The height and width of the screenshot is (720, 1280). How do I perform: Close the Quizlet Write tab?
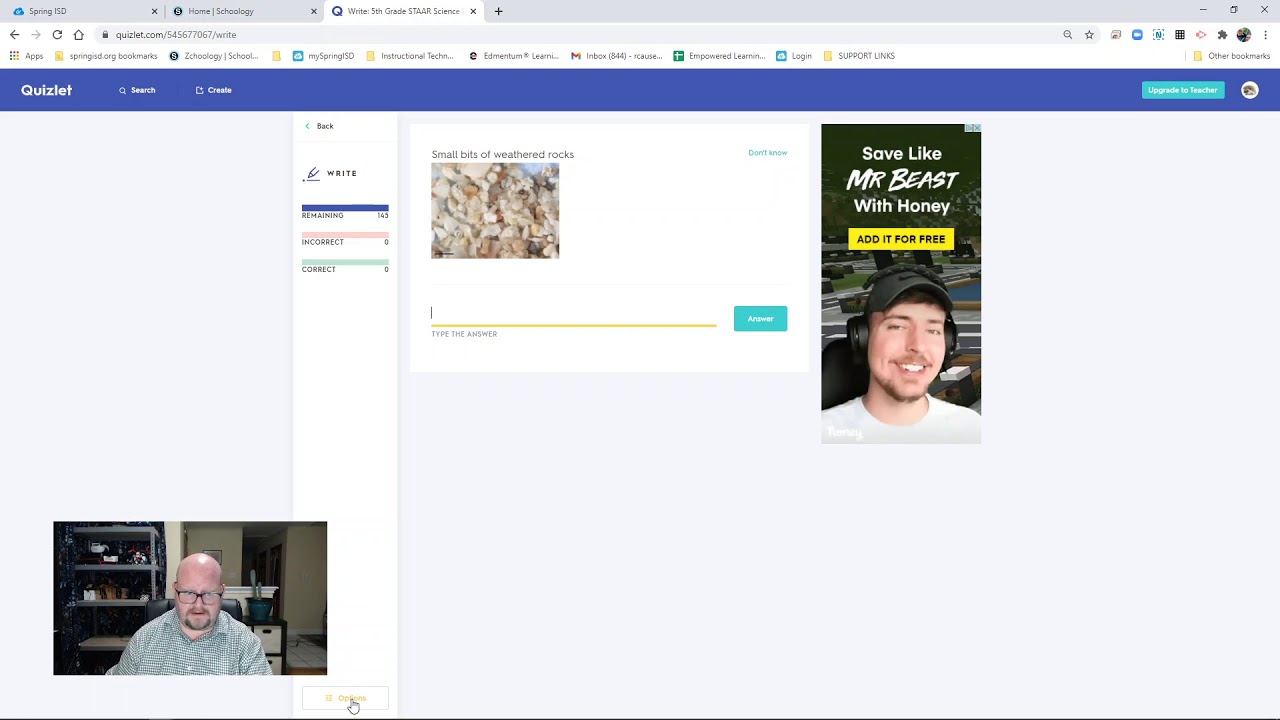[x=473, y=11]
